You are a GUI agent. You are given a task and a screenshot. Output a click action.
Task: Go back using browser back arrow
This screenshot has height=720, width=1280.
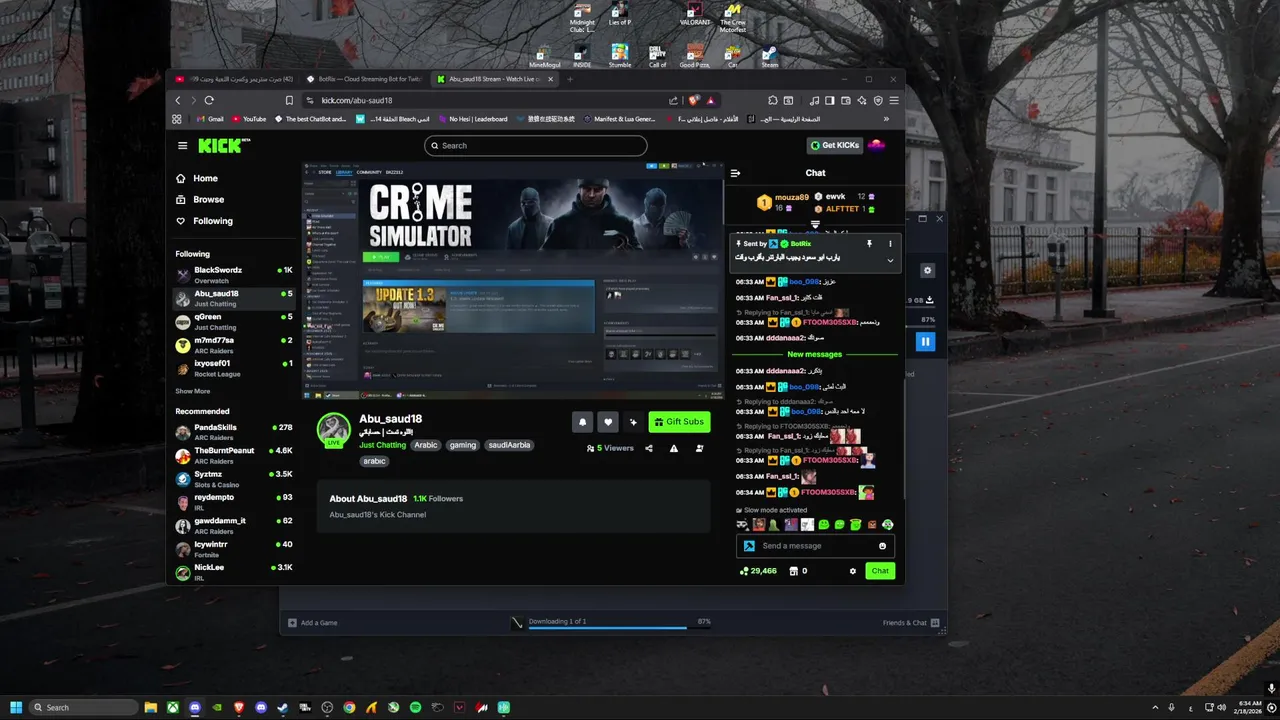coord(178,100)
